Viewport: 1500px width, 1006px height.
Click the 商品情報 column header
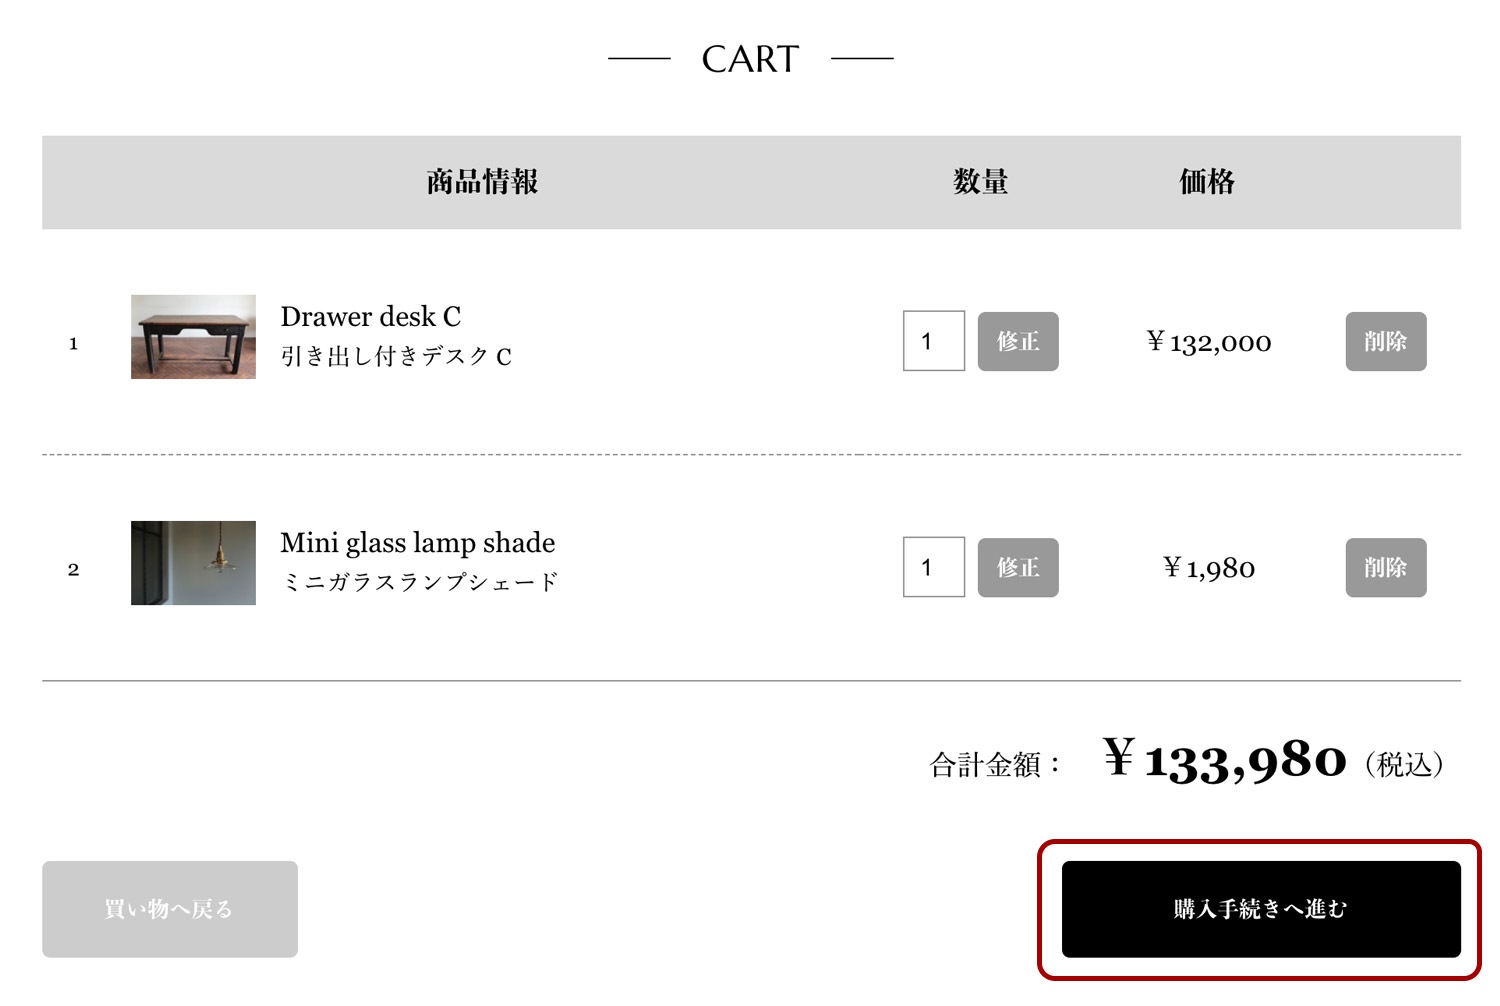coord(482,182)
